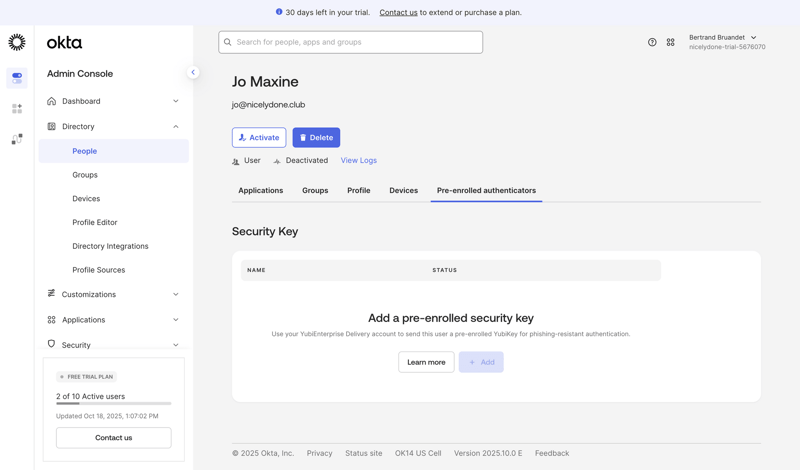800x470 pixels.
Task: Click Contact us button in trial card
Action: pyautogui.click(x=114, y=437)
